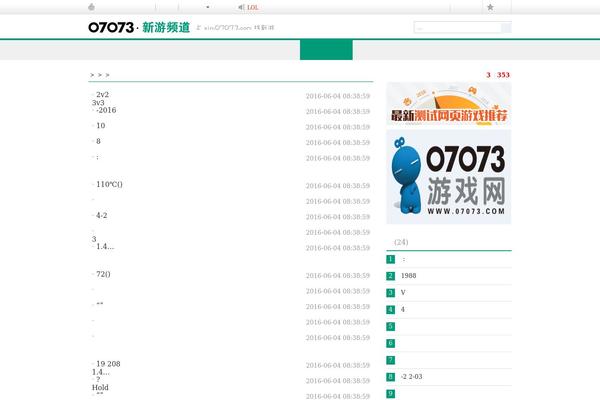Image resolution: width=600 pixels, height=400 pixels.
Task: Open ranking item 2 labeled 1988
Action: (x=408, y=276)
